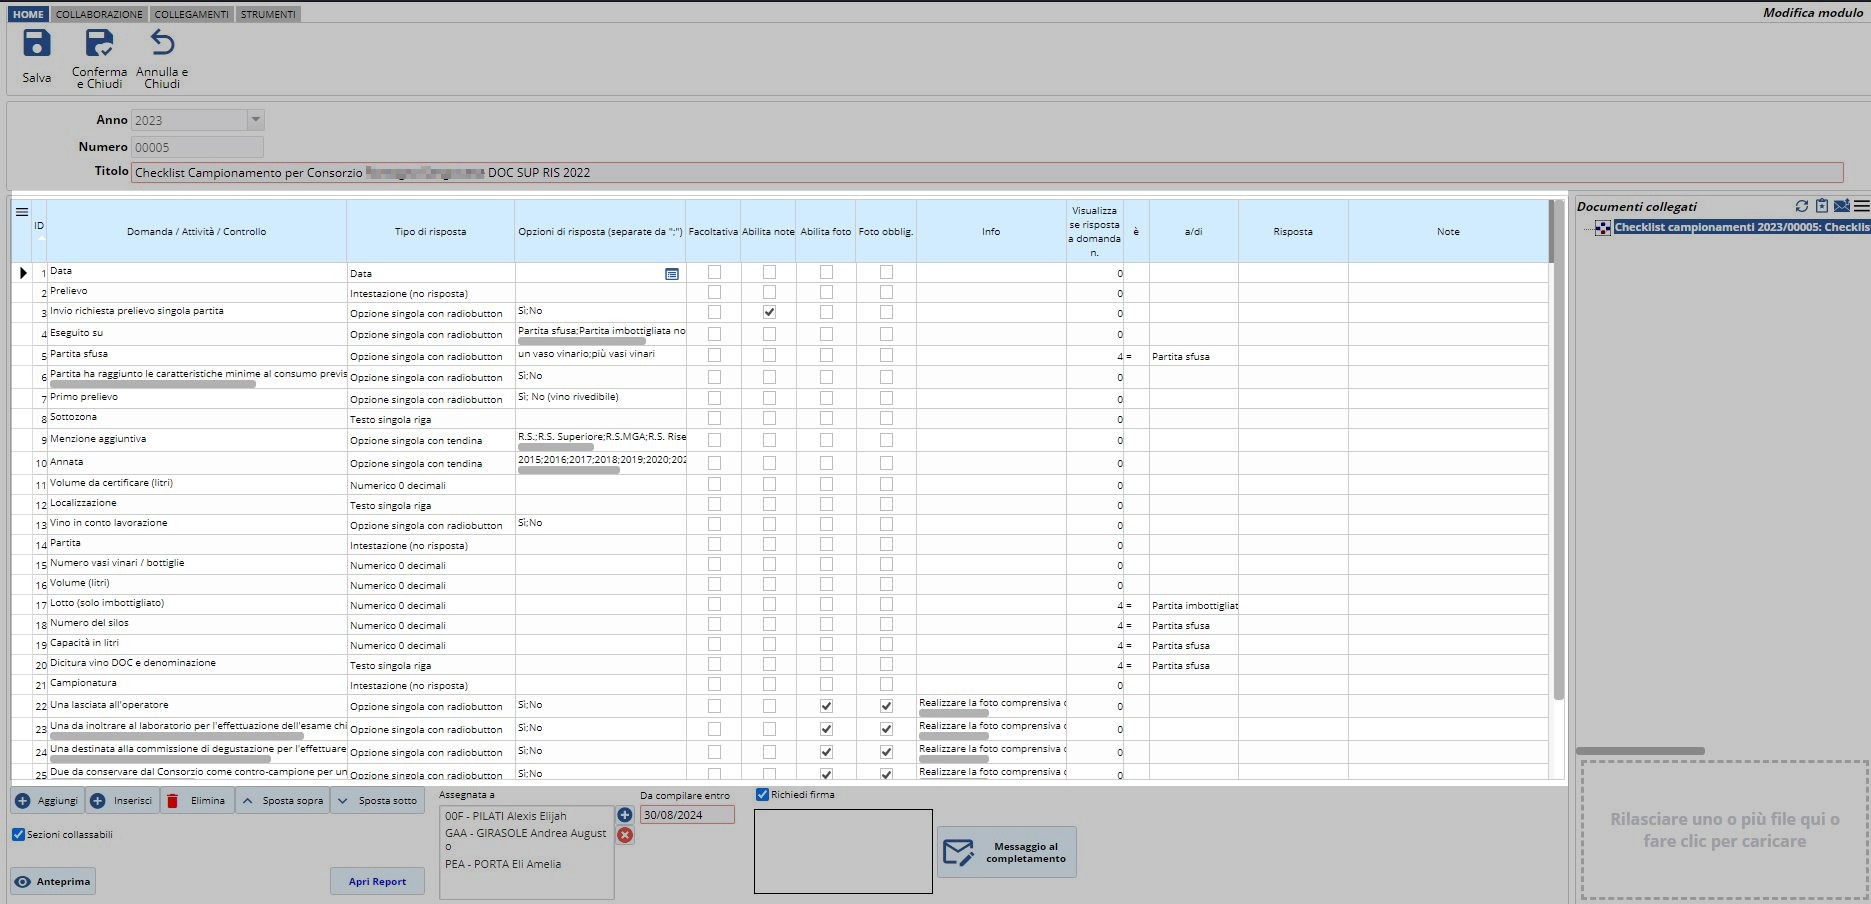Switch to the COLLABORAZIONE tab
1871x904 pixels.
99,14
